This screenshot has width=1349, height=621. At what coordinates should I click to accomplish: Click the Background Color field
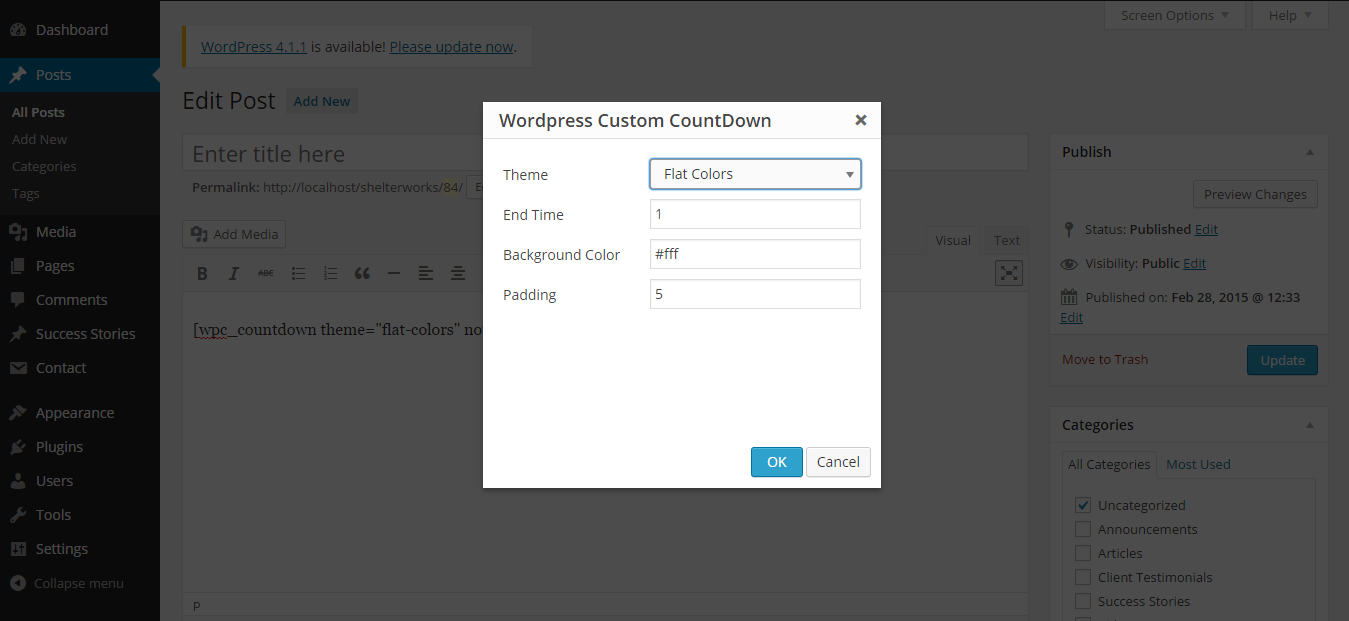pyautogui.click(x=755, y=254)
